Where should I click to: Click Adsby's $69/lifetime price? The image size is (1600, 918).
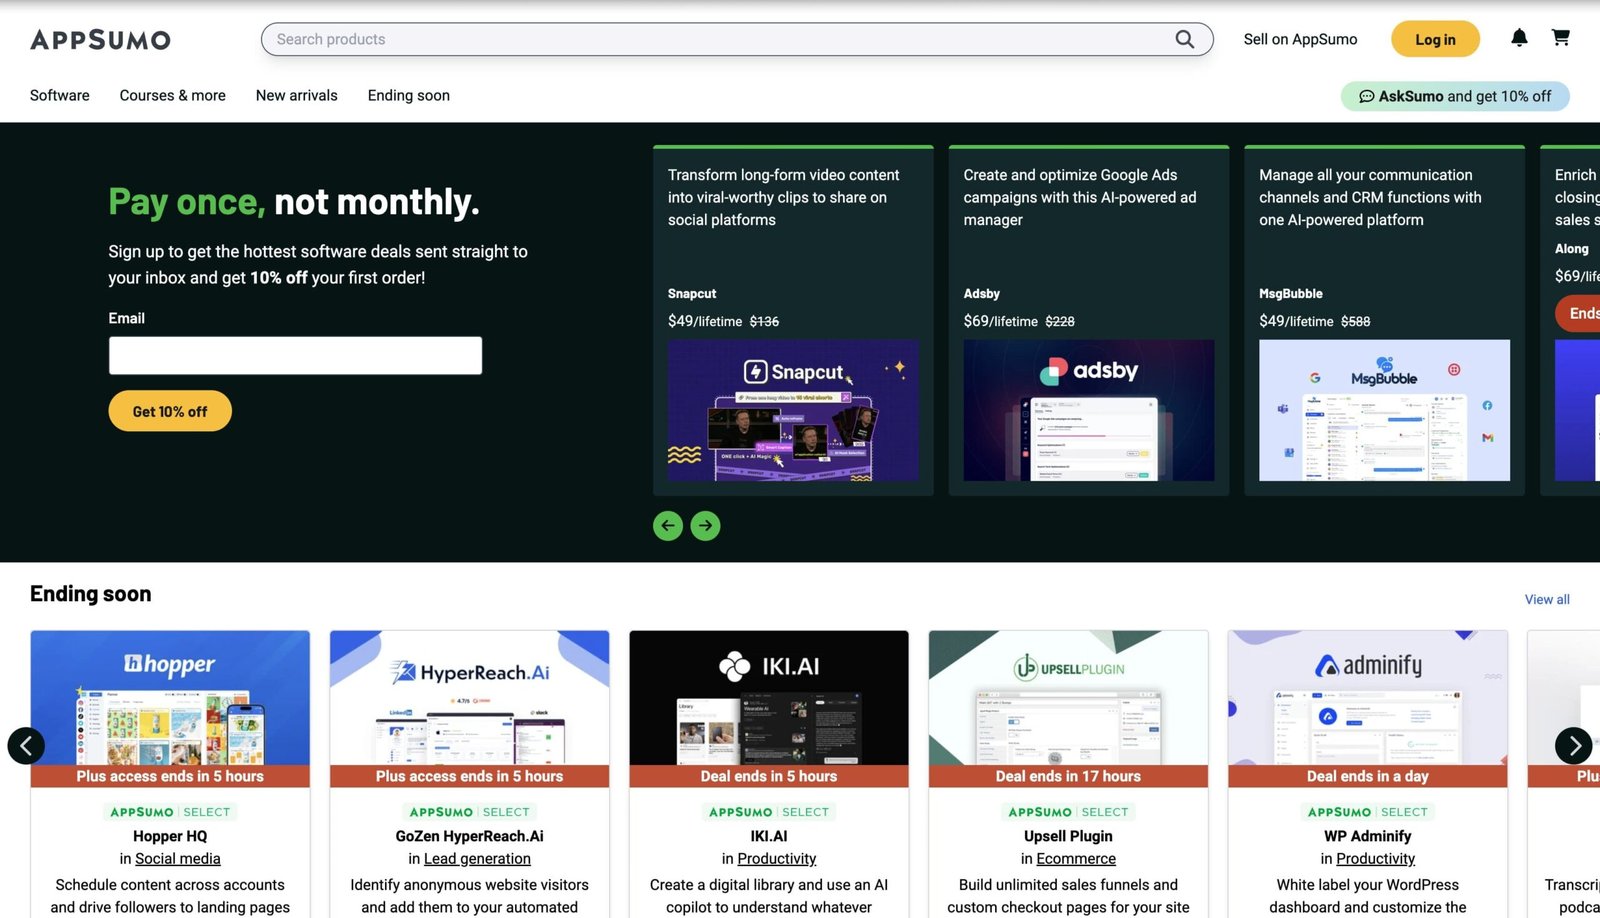pos(1001,321)
